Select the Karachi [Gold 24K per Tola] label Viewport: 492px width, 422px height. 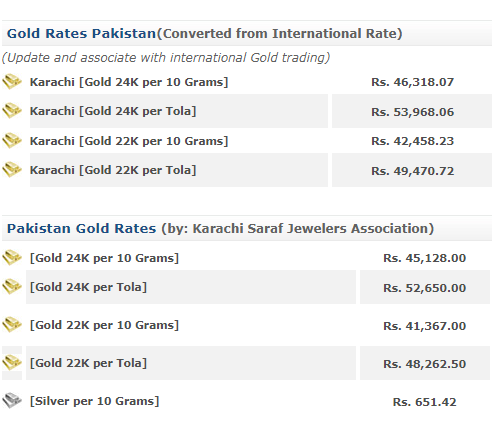(x=113, y=111)
